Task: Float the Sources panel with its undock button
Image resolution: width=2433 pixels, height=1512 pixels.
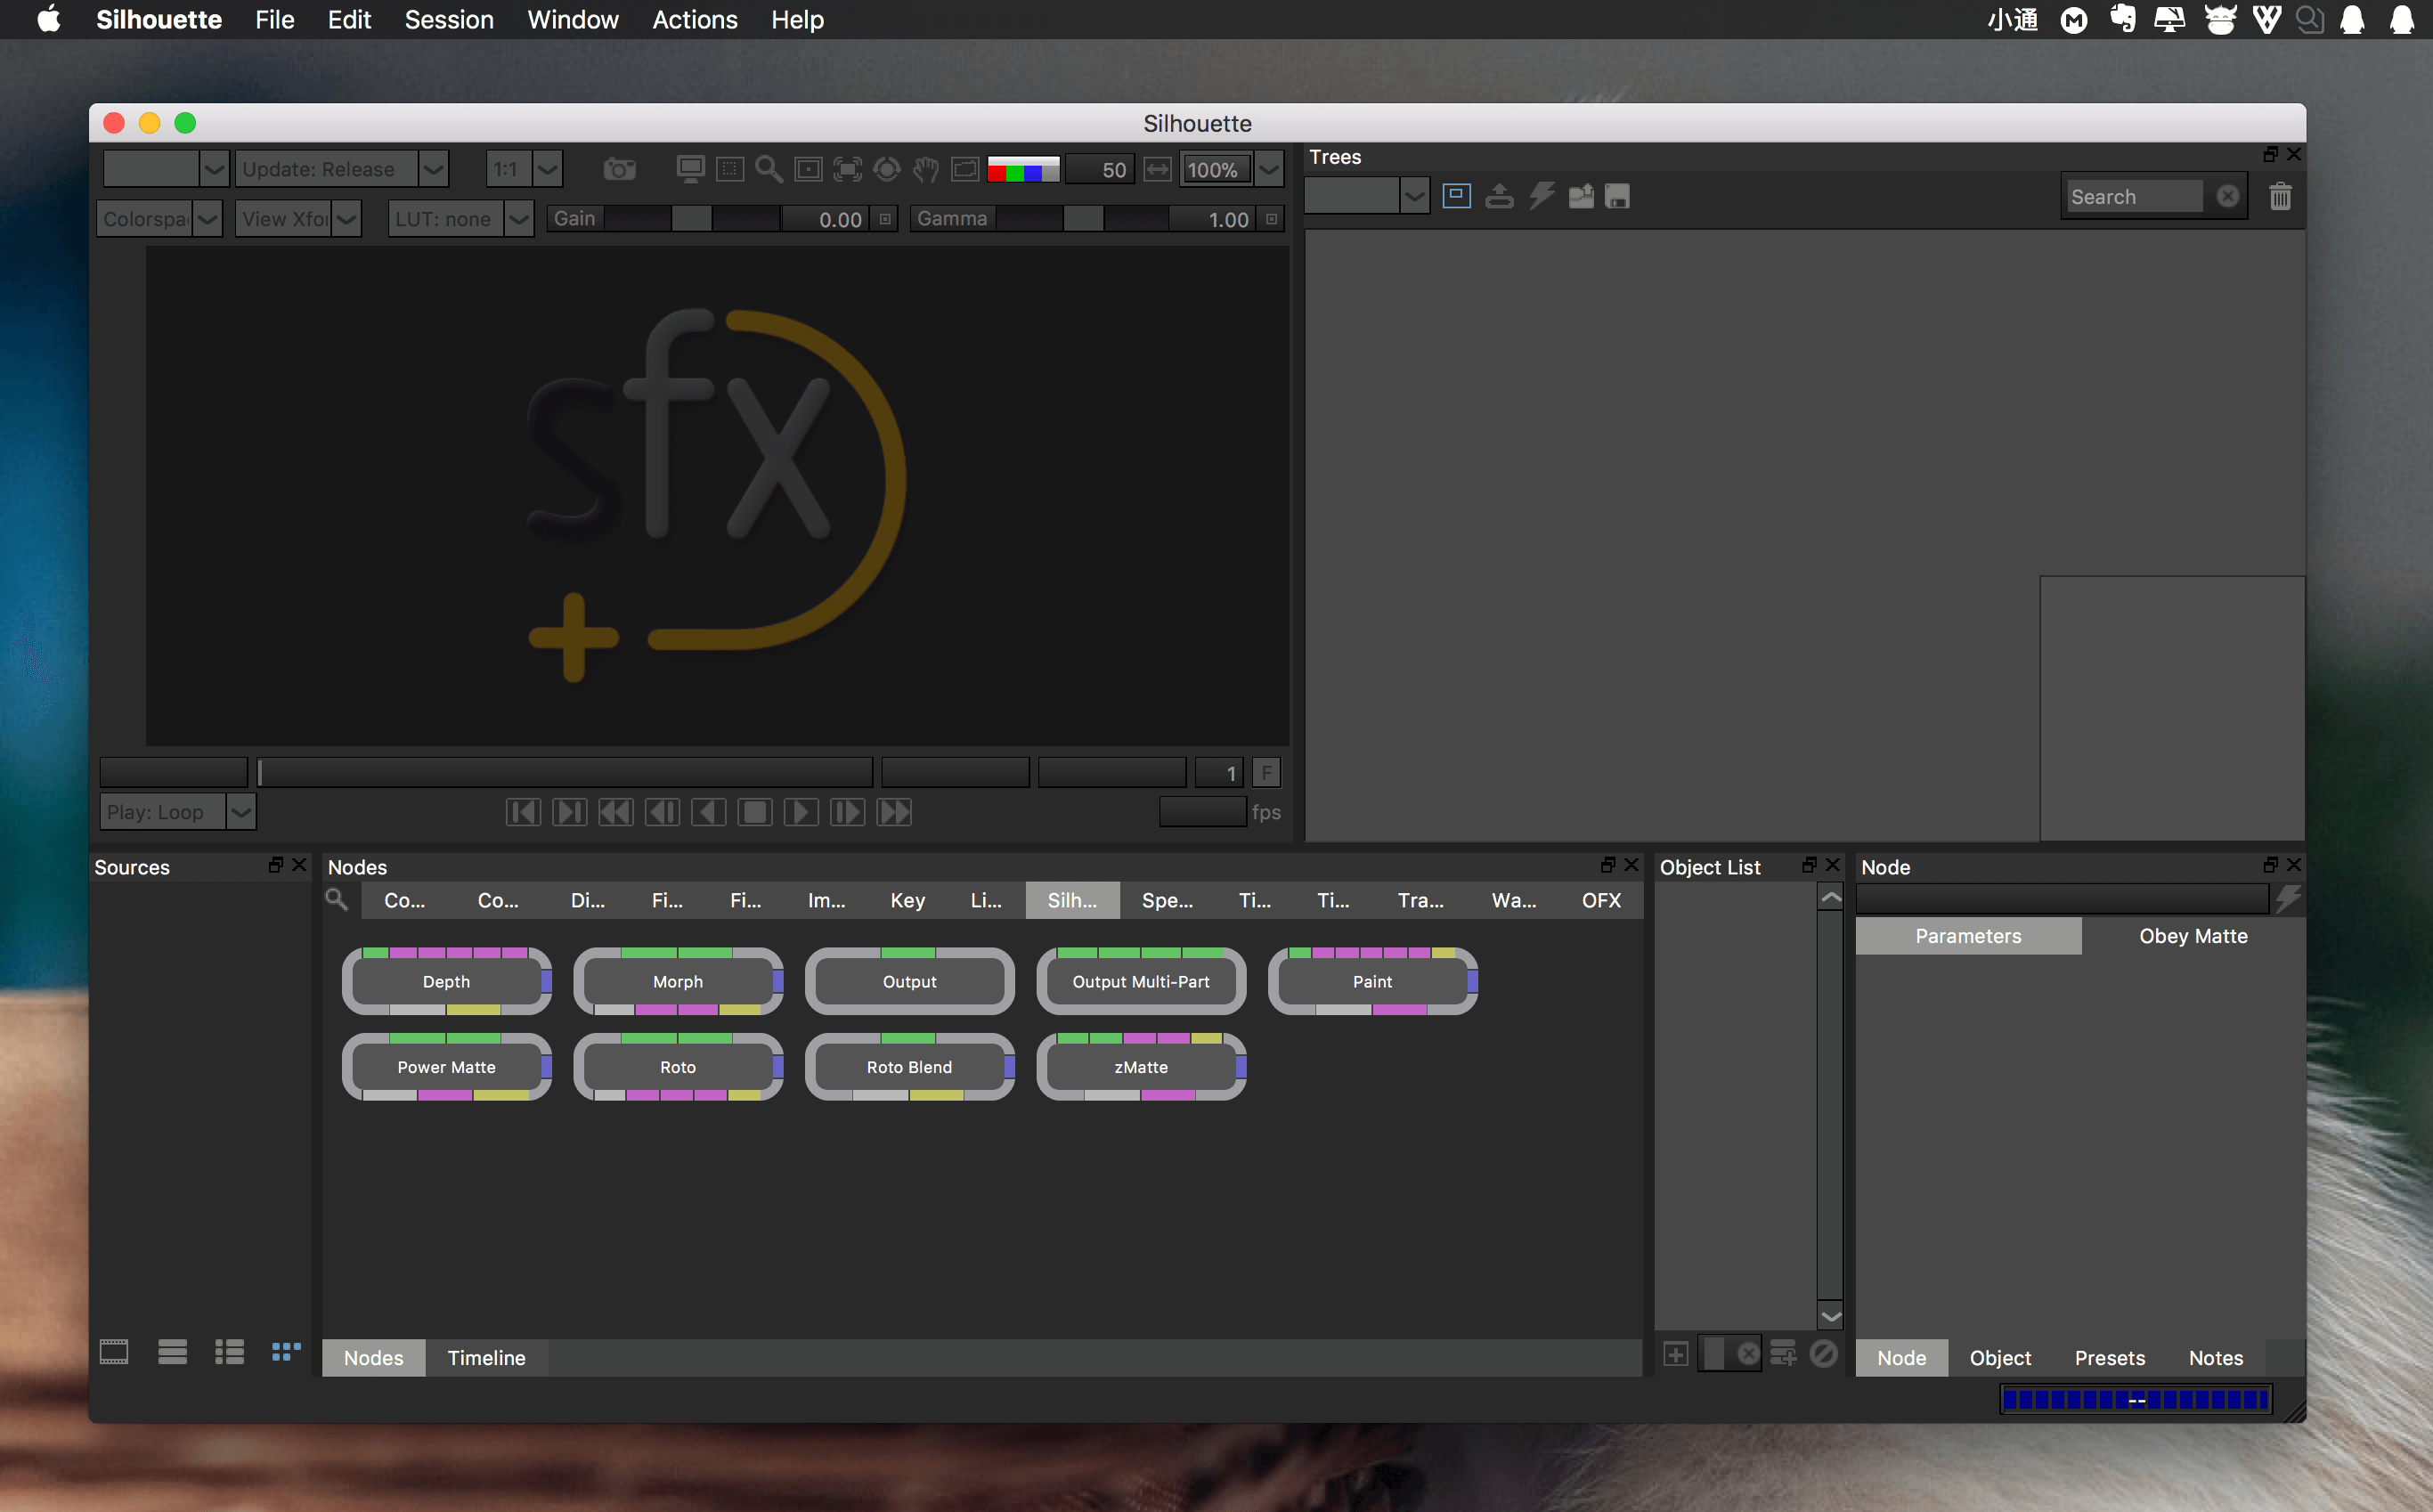Action: click(275, 865)
